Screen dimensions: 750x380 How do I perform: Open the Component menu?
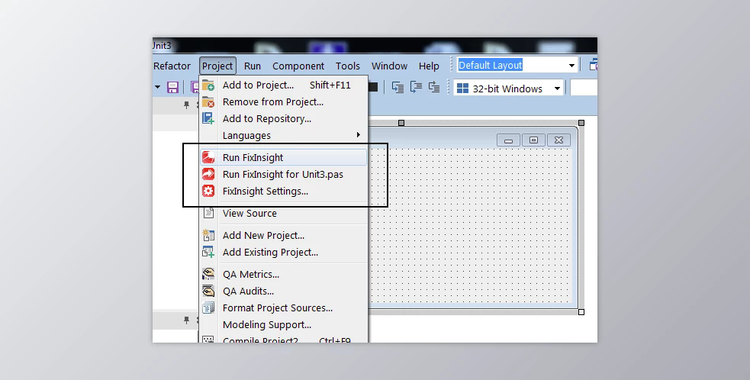pyautogui.click(x=298, y=66)
